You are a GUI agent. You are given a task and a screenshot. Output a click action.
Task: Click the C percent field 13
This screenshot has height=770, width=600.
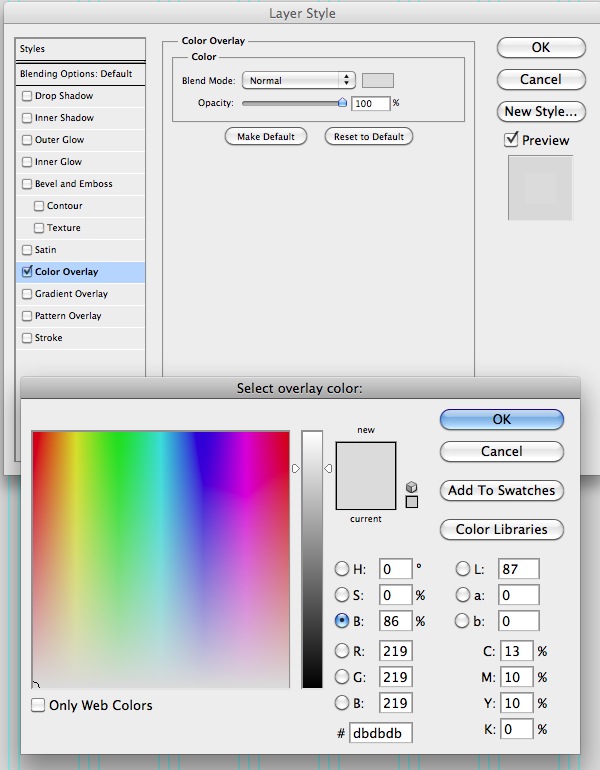point(517,651)
